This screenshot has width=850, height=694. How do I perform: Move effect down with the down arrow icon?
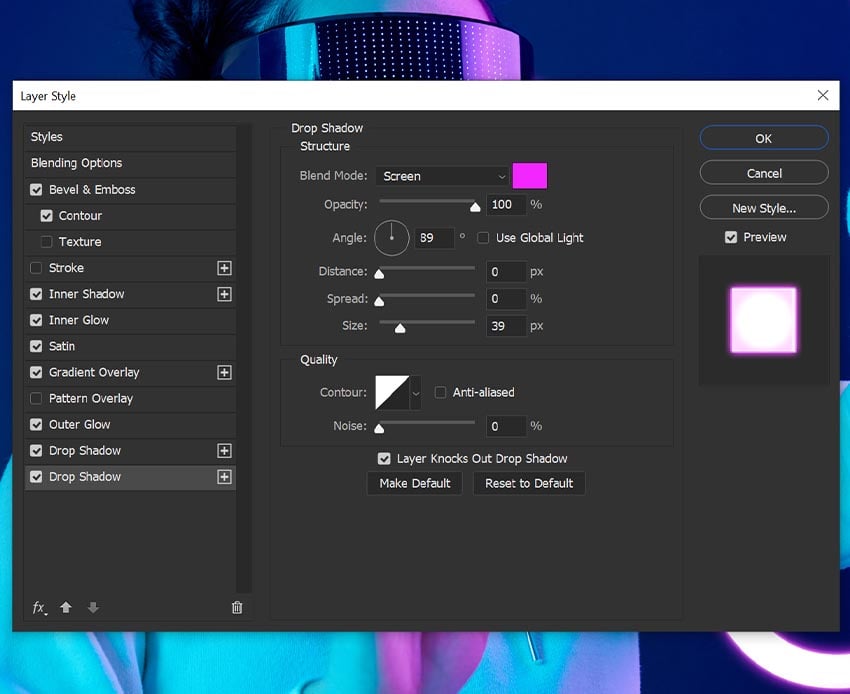[93, 607]
